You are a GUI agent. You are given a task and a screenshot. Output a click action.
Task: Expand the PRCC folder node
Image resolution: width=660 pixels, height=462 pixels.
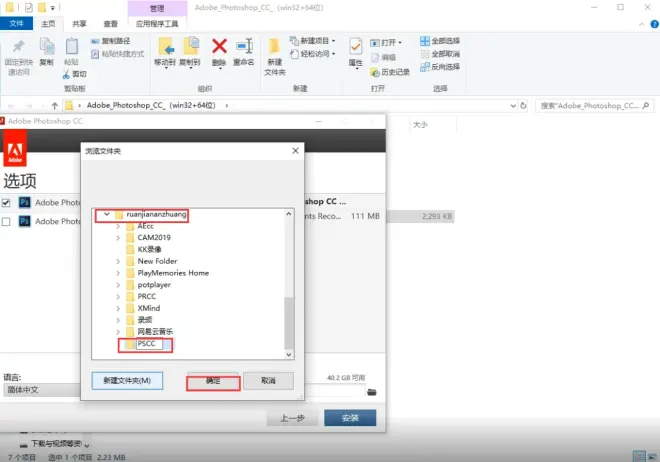coord(118,297)
